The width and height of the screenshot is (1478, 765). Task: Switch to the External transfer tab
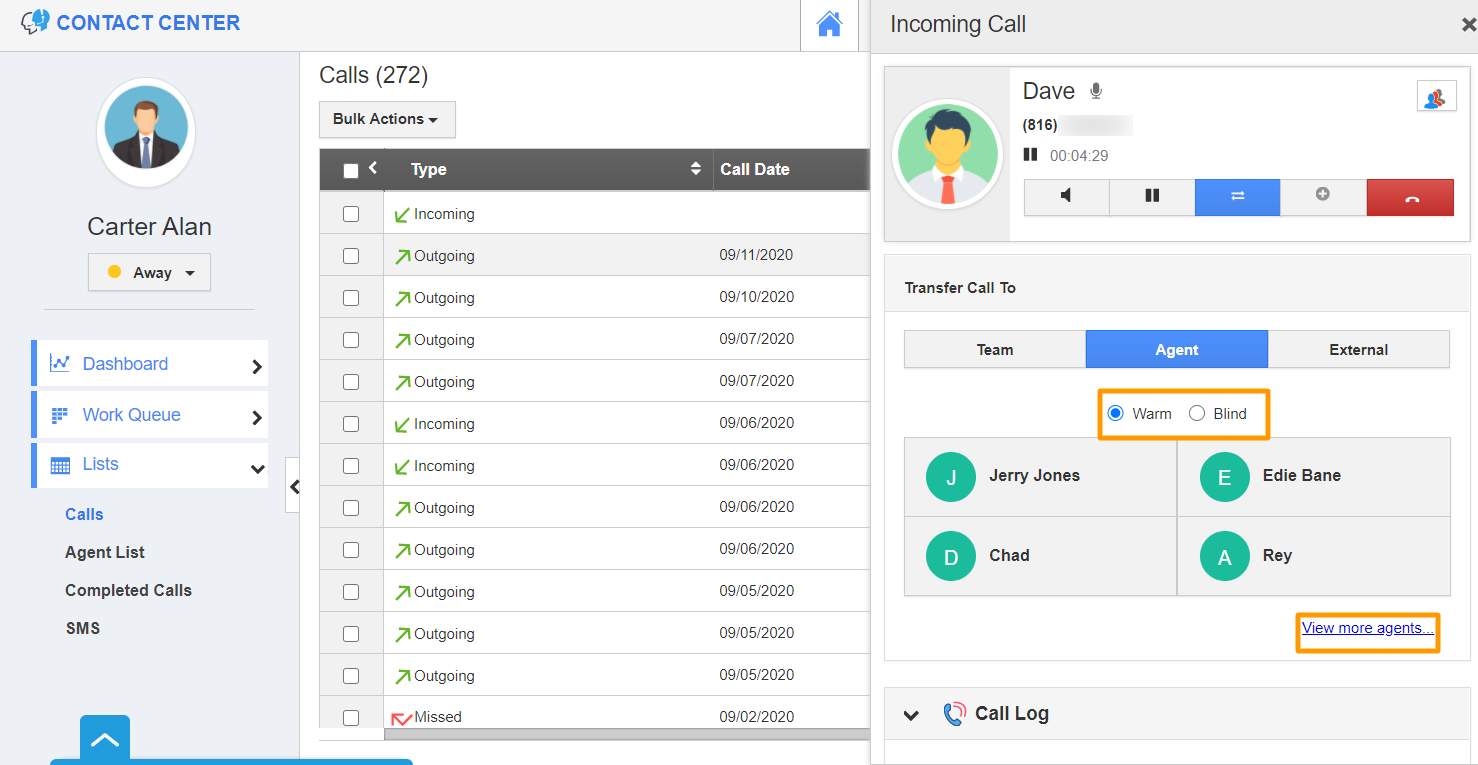click(1358, 350)
